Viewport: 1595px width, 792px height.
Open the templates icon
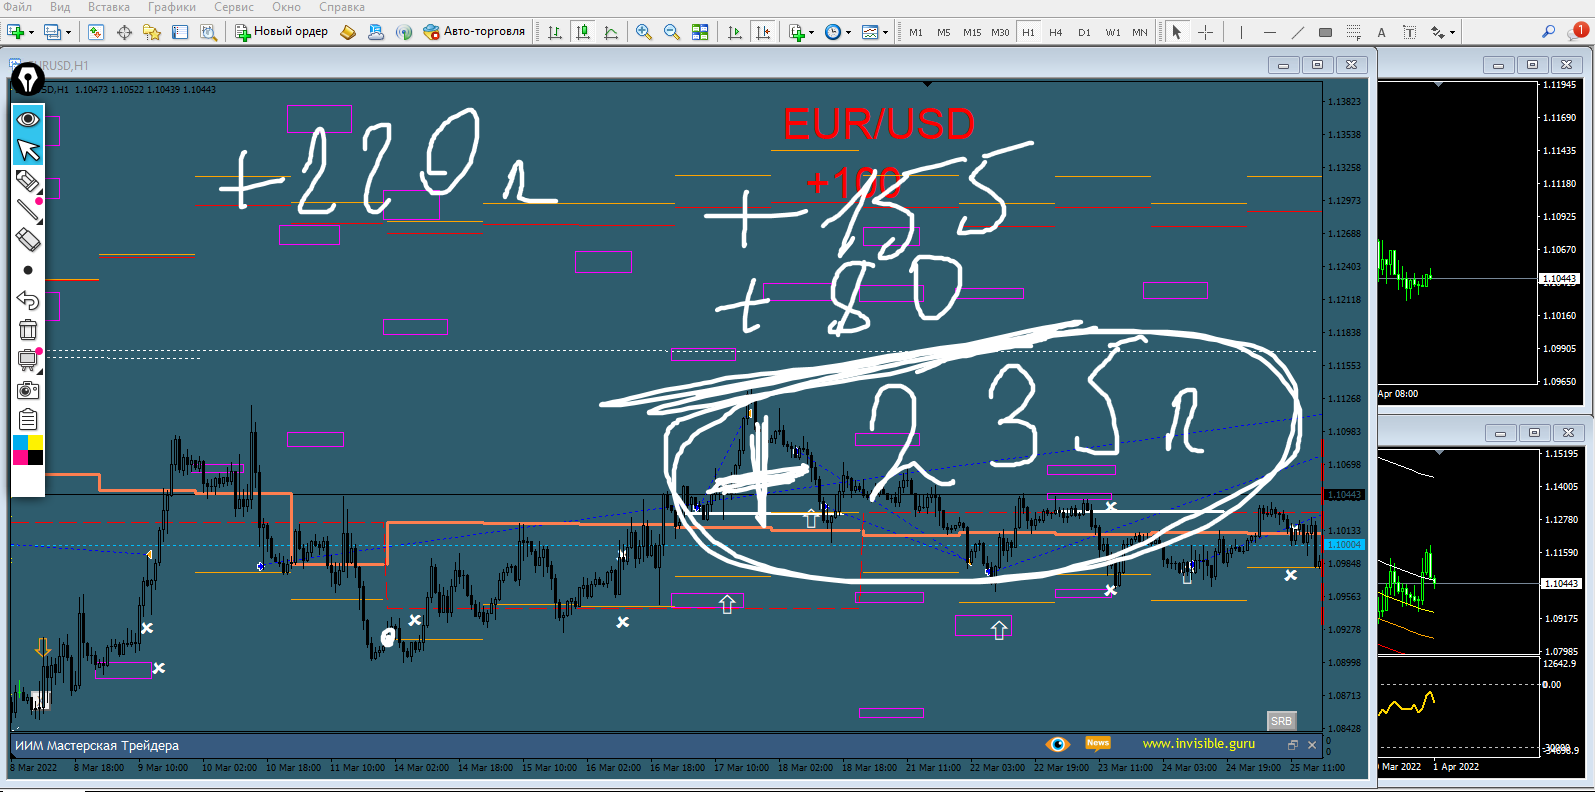click(870, 32)
